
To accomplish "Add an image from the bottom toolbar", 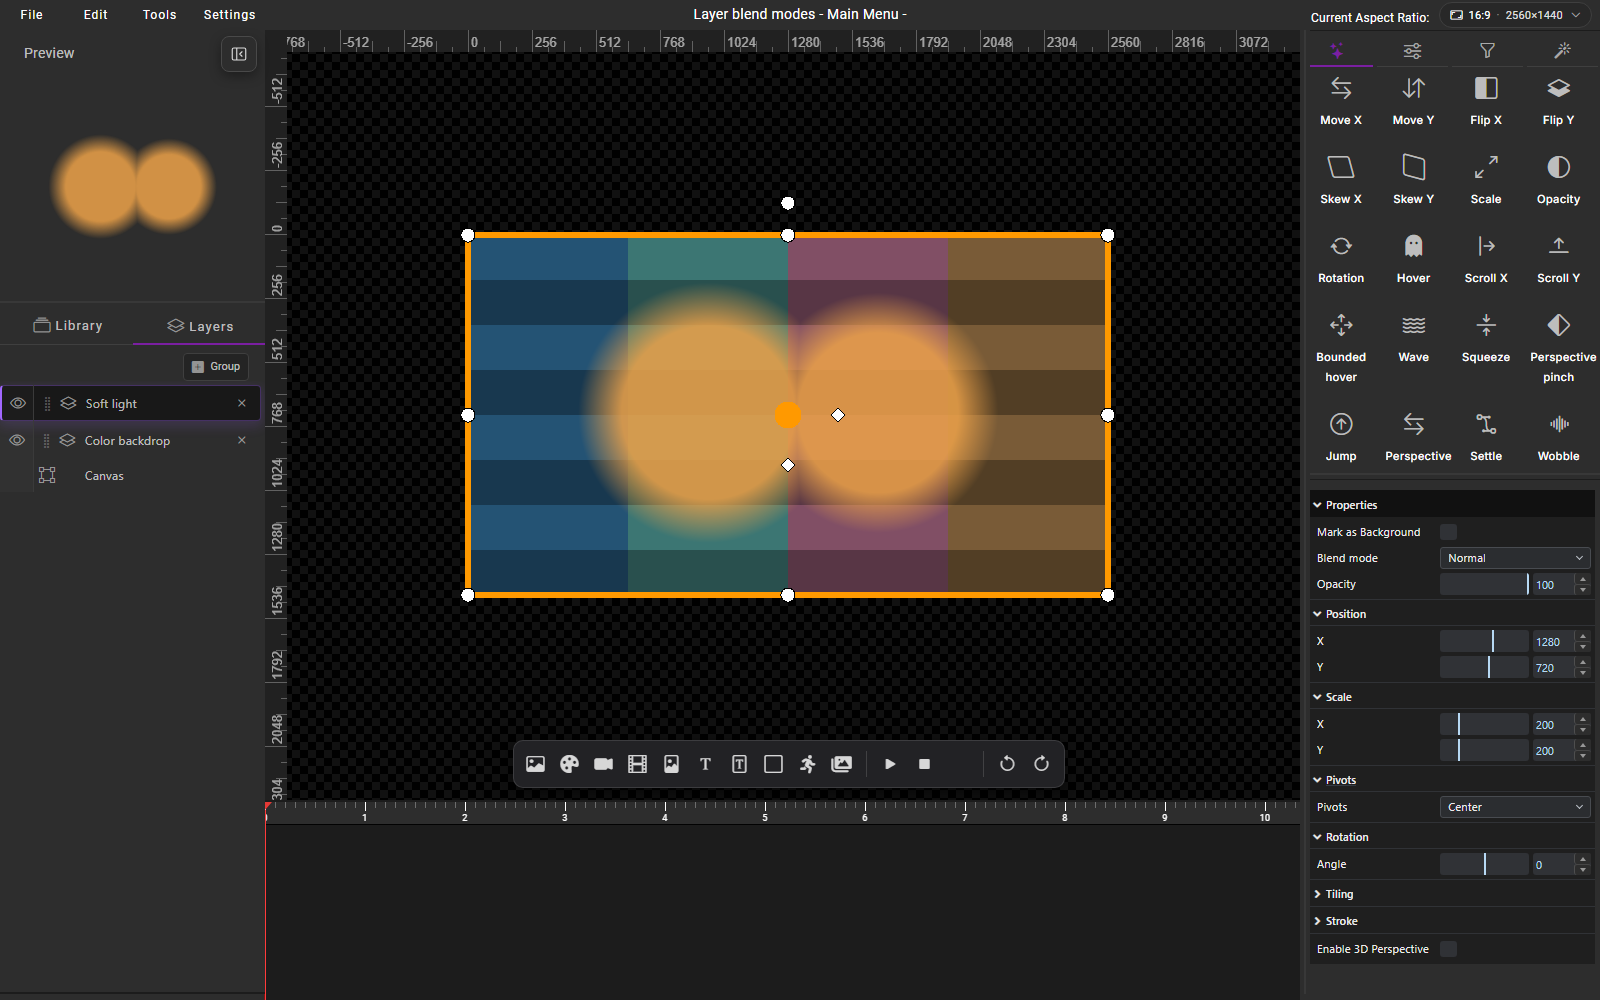I will pyautogui.click(x=536, y=764).
